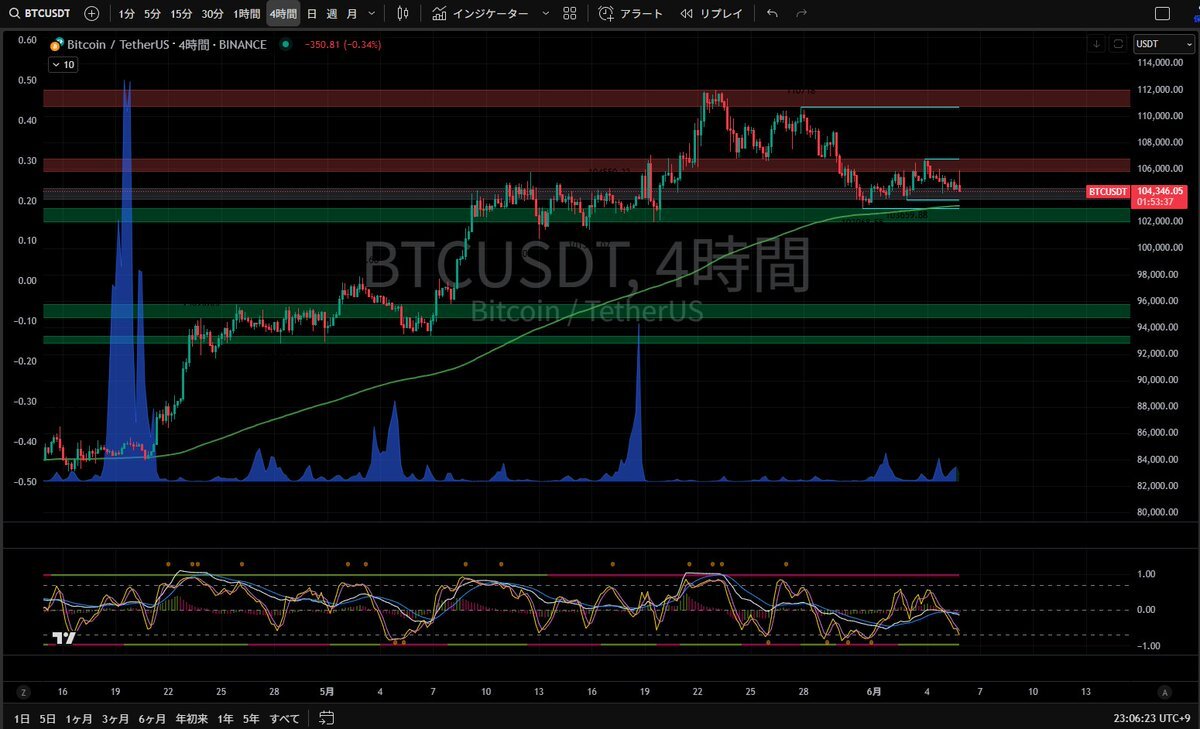
Task: Select the 5分 interval
Action: click(152, 14)
